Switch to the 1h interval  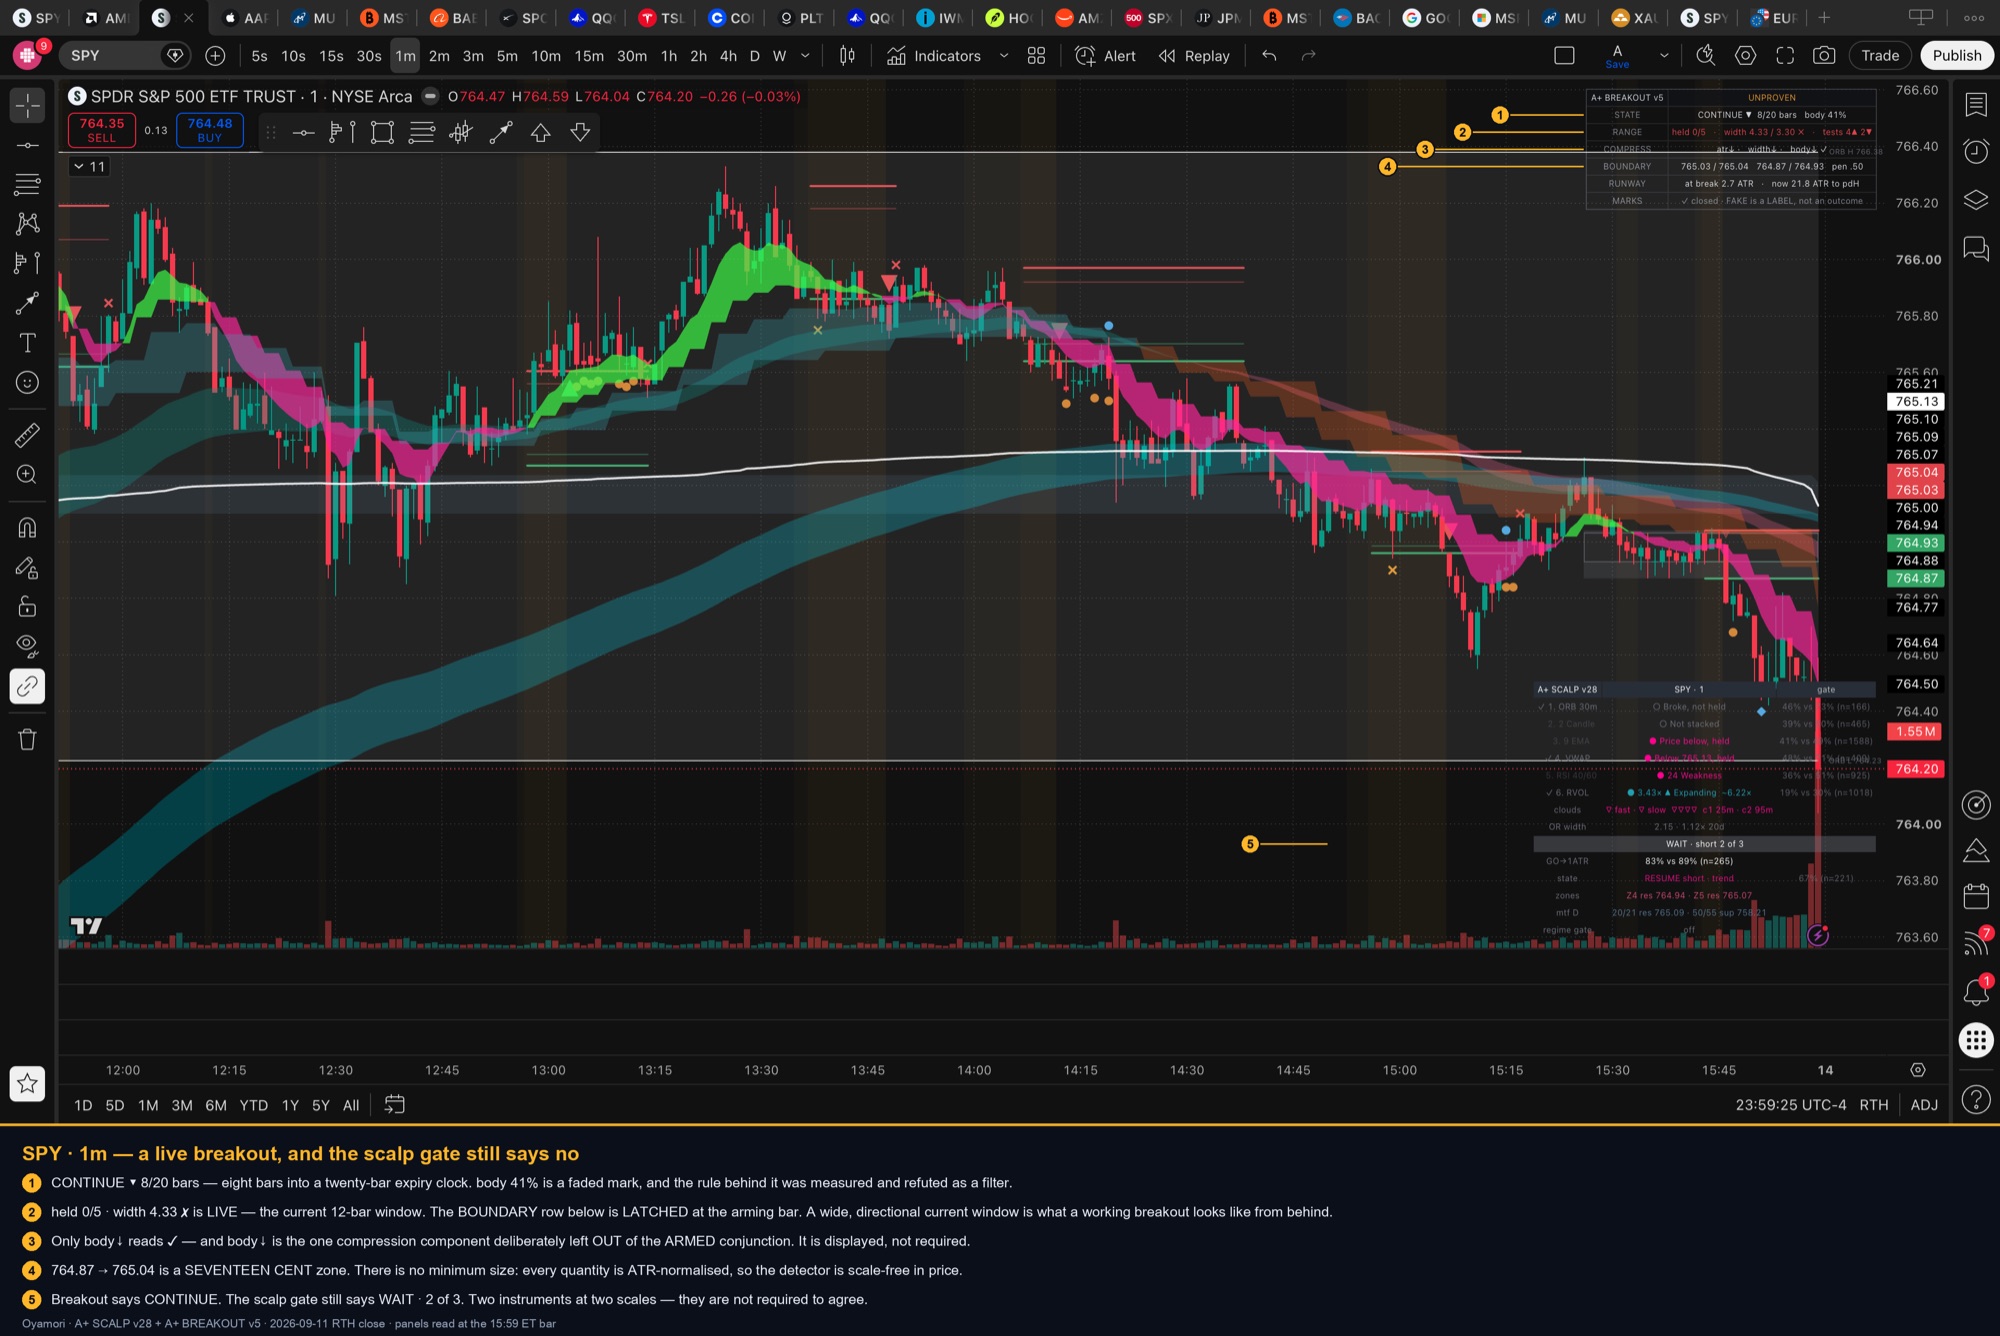click(x=669, y=56)
